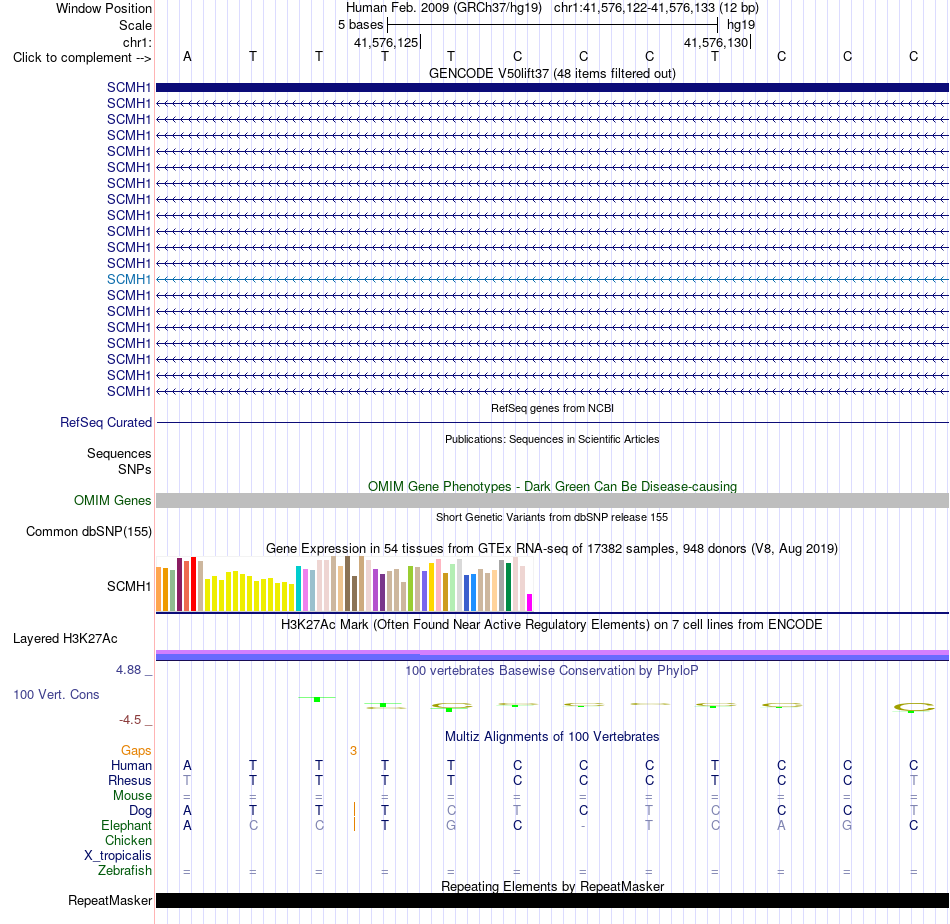
Task: Click the 4.88 PhyloP upper scale value
Action: pos(128,670)
